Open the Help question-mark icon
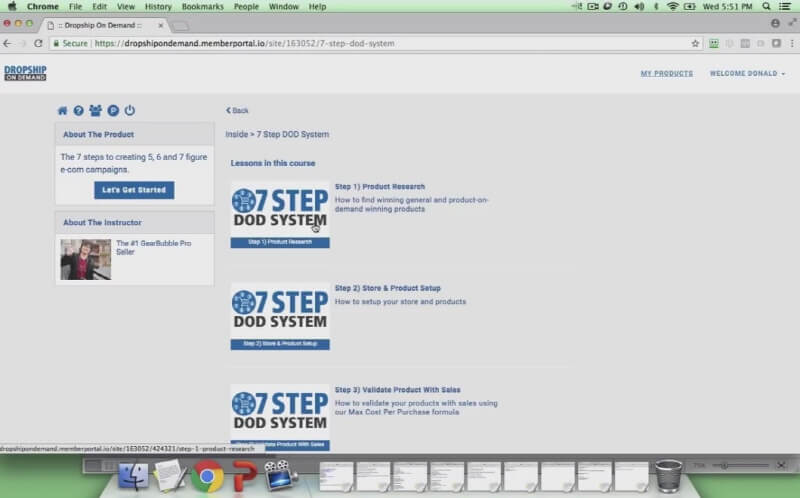 tap(79, 110)
